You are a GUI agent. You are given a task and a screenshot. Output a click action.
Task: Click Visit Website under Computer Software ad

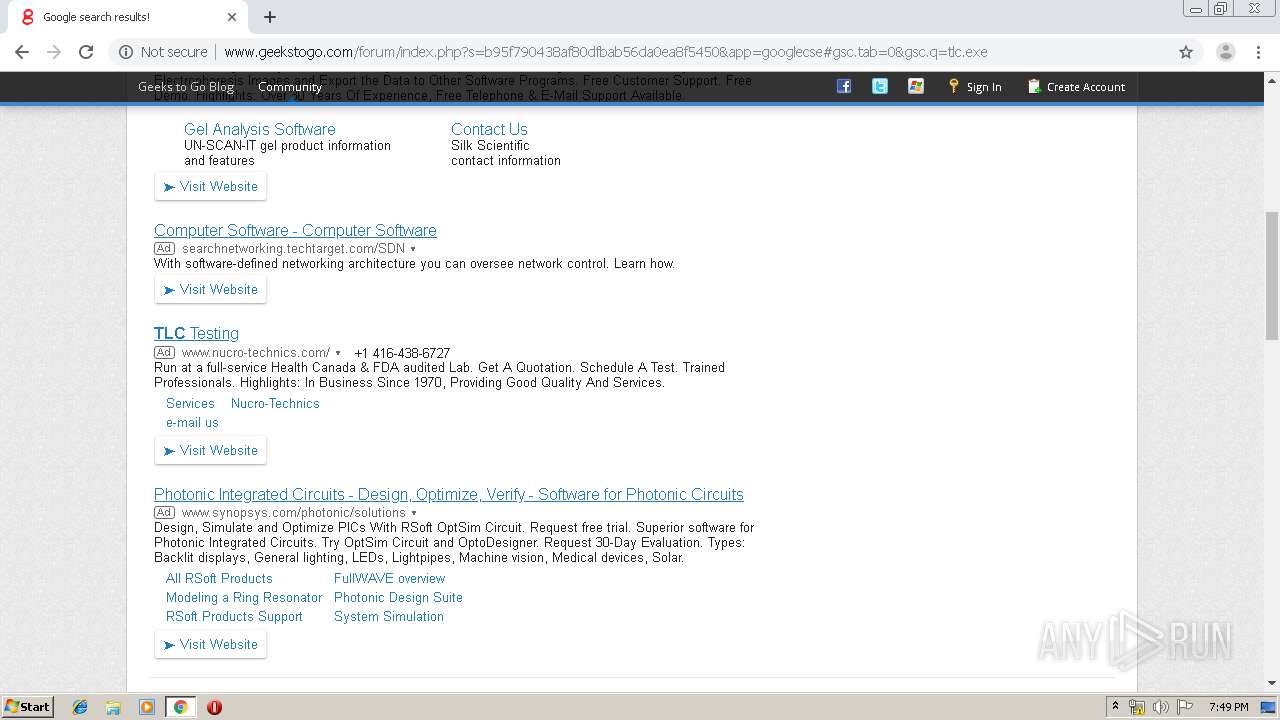[x=210, y=290]
